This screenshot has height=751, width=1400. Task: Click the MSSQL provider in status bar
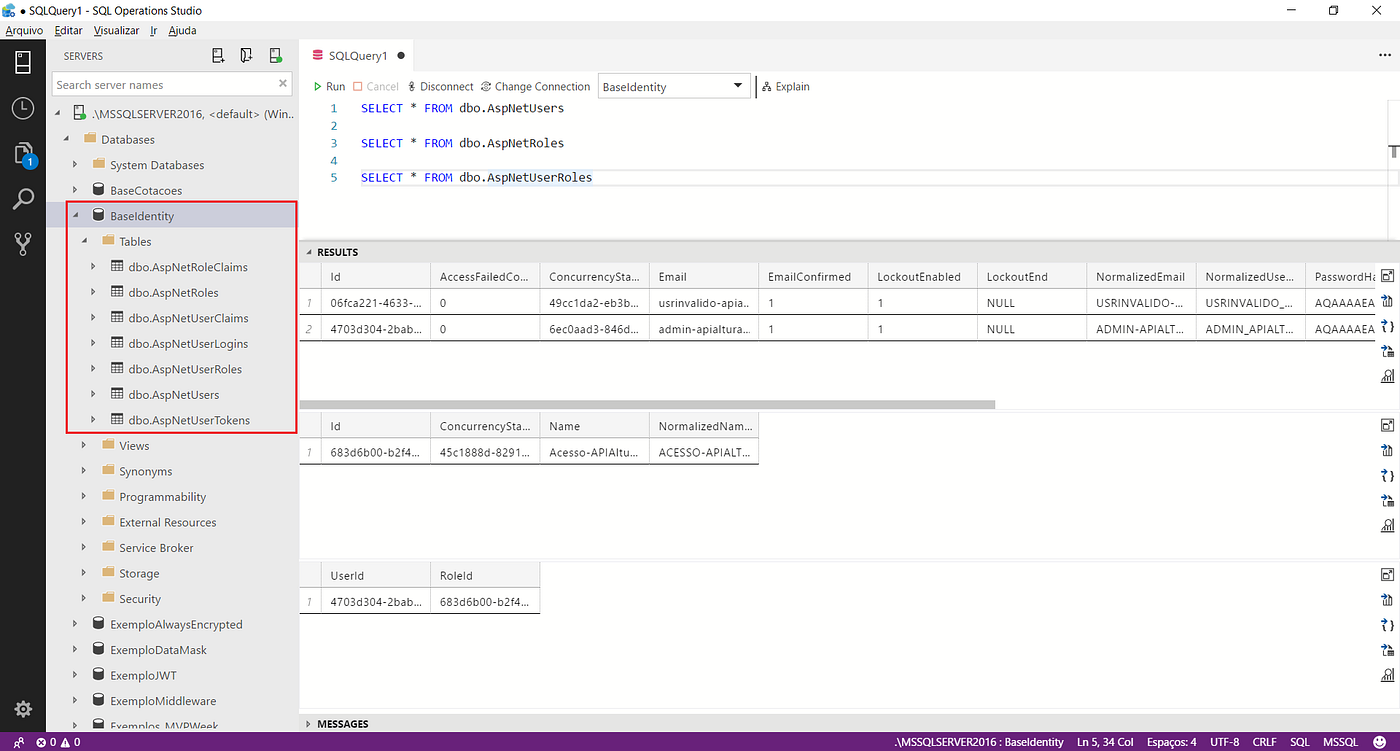point(1340,742)
